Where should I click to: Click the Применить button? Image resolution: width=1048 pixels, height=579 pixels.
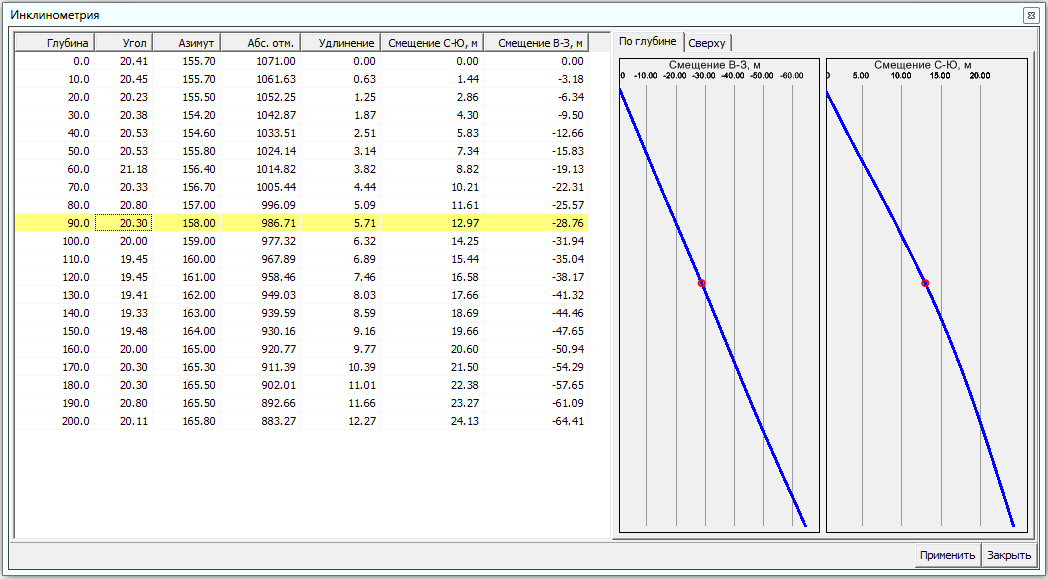point(947,555)
